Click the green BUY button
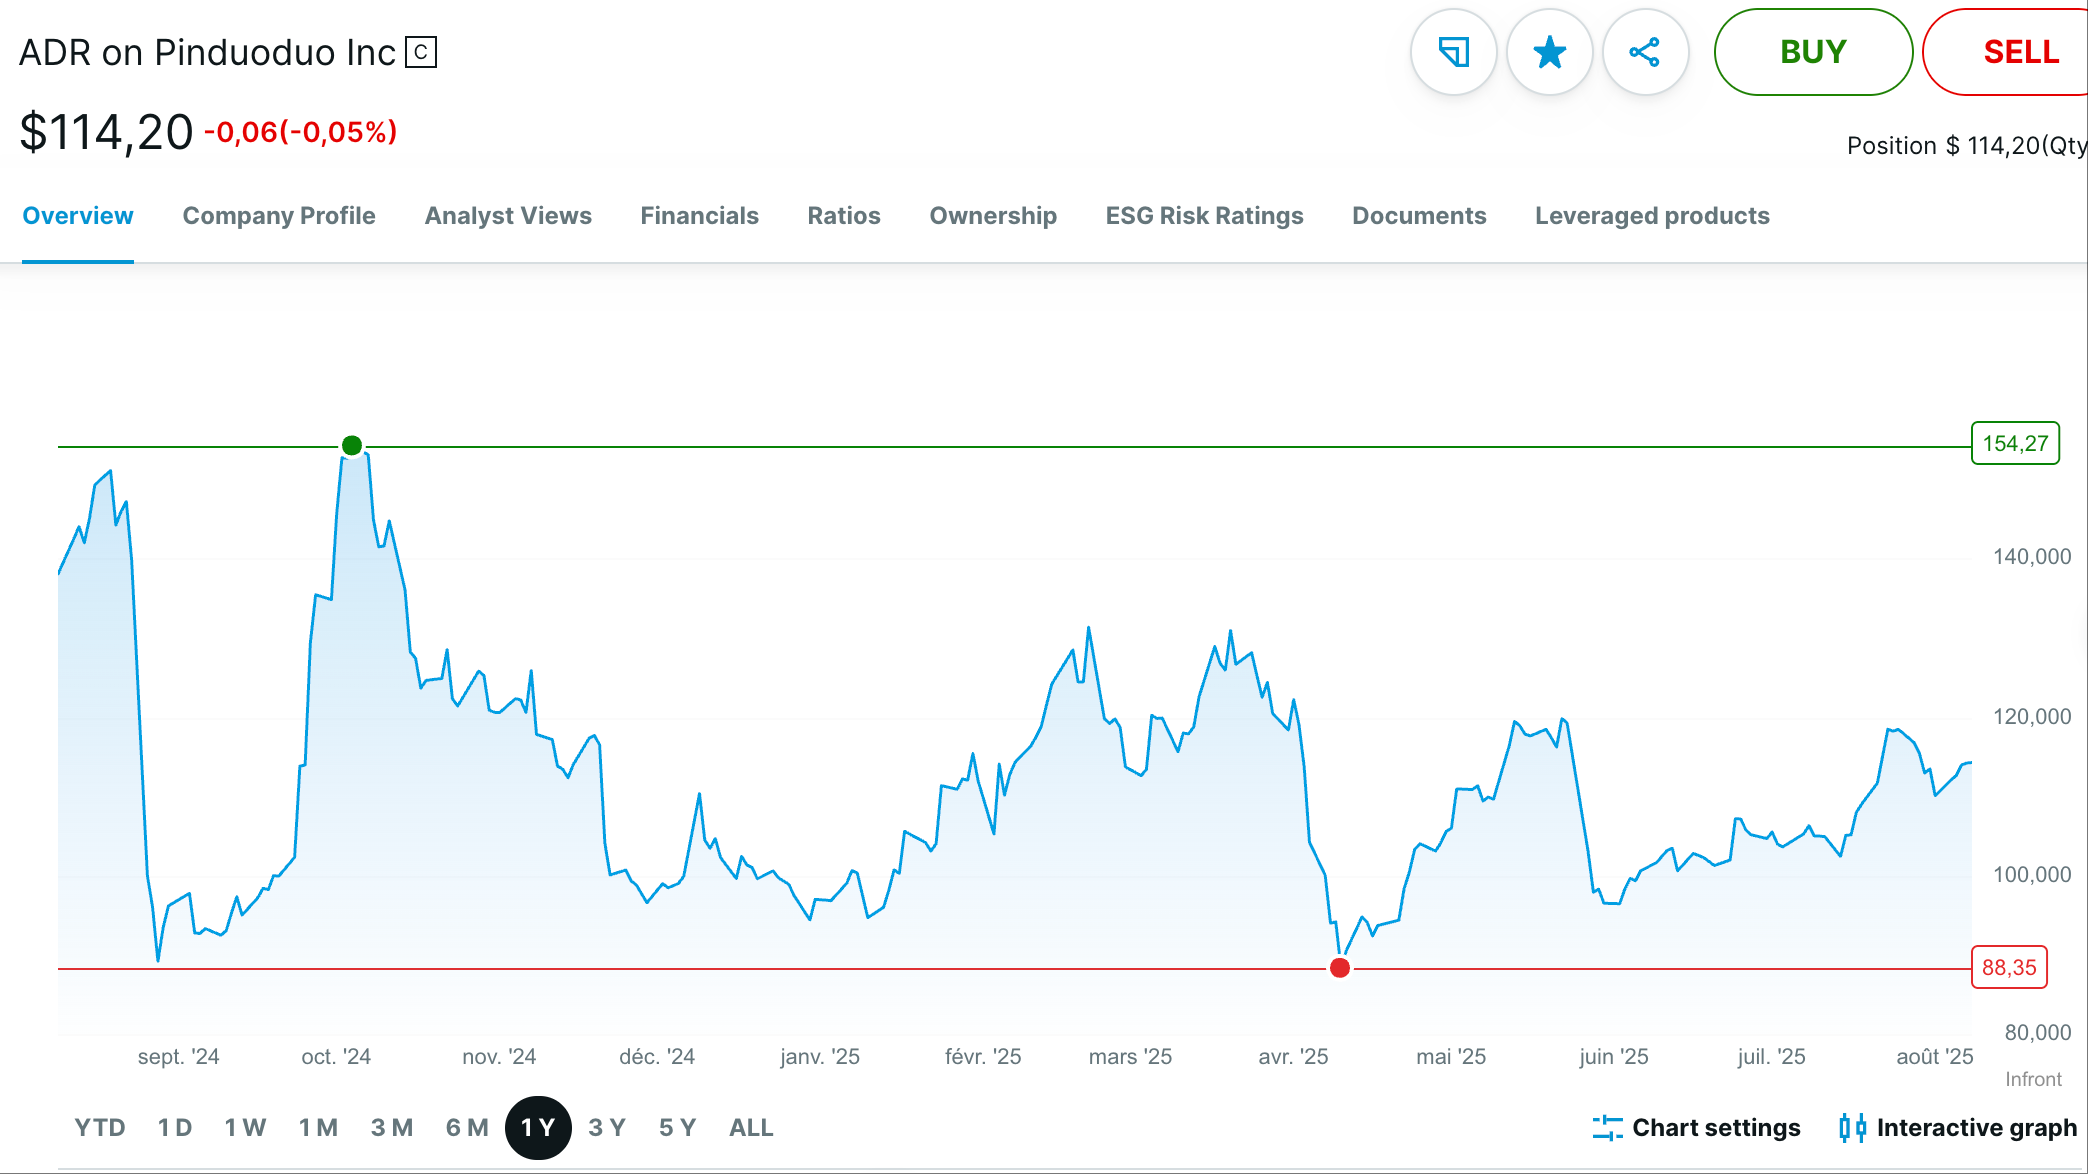Image resolution: width=2088 pixels, height=1174 pixels. [x=1813, y=52]
